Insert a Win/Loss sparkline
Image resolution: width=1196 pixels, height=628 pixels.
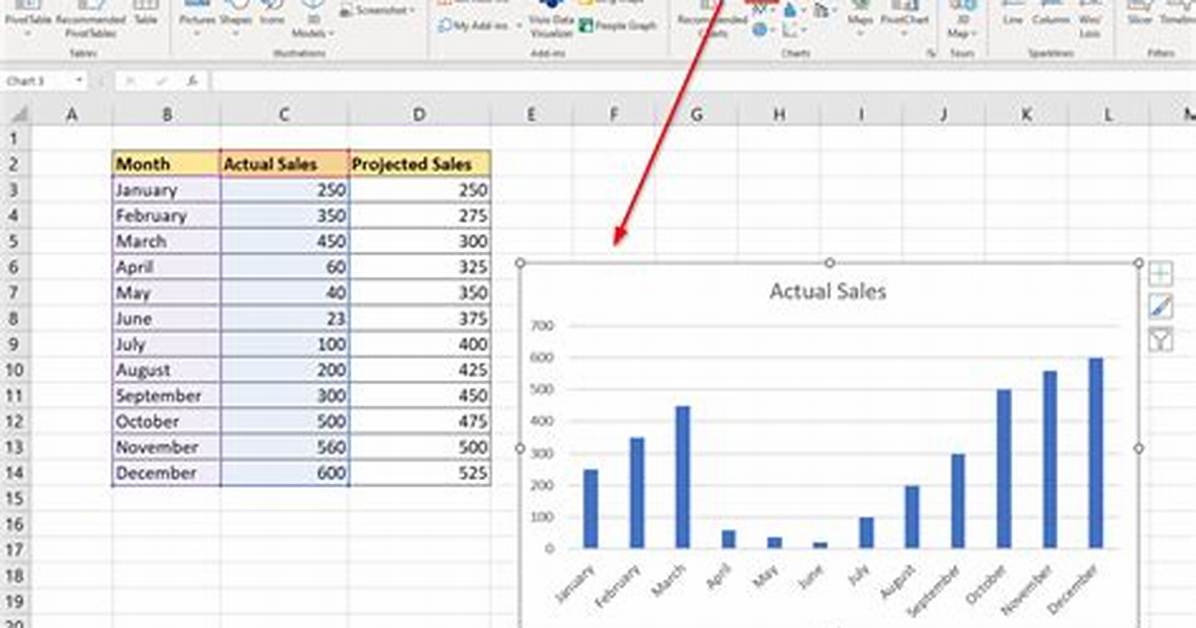click(1090, 19)
